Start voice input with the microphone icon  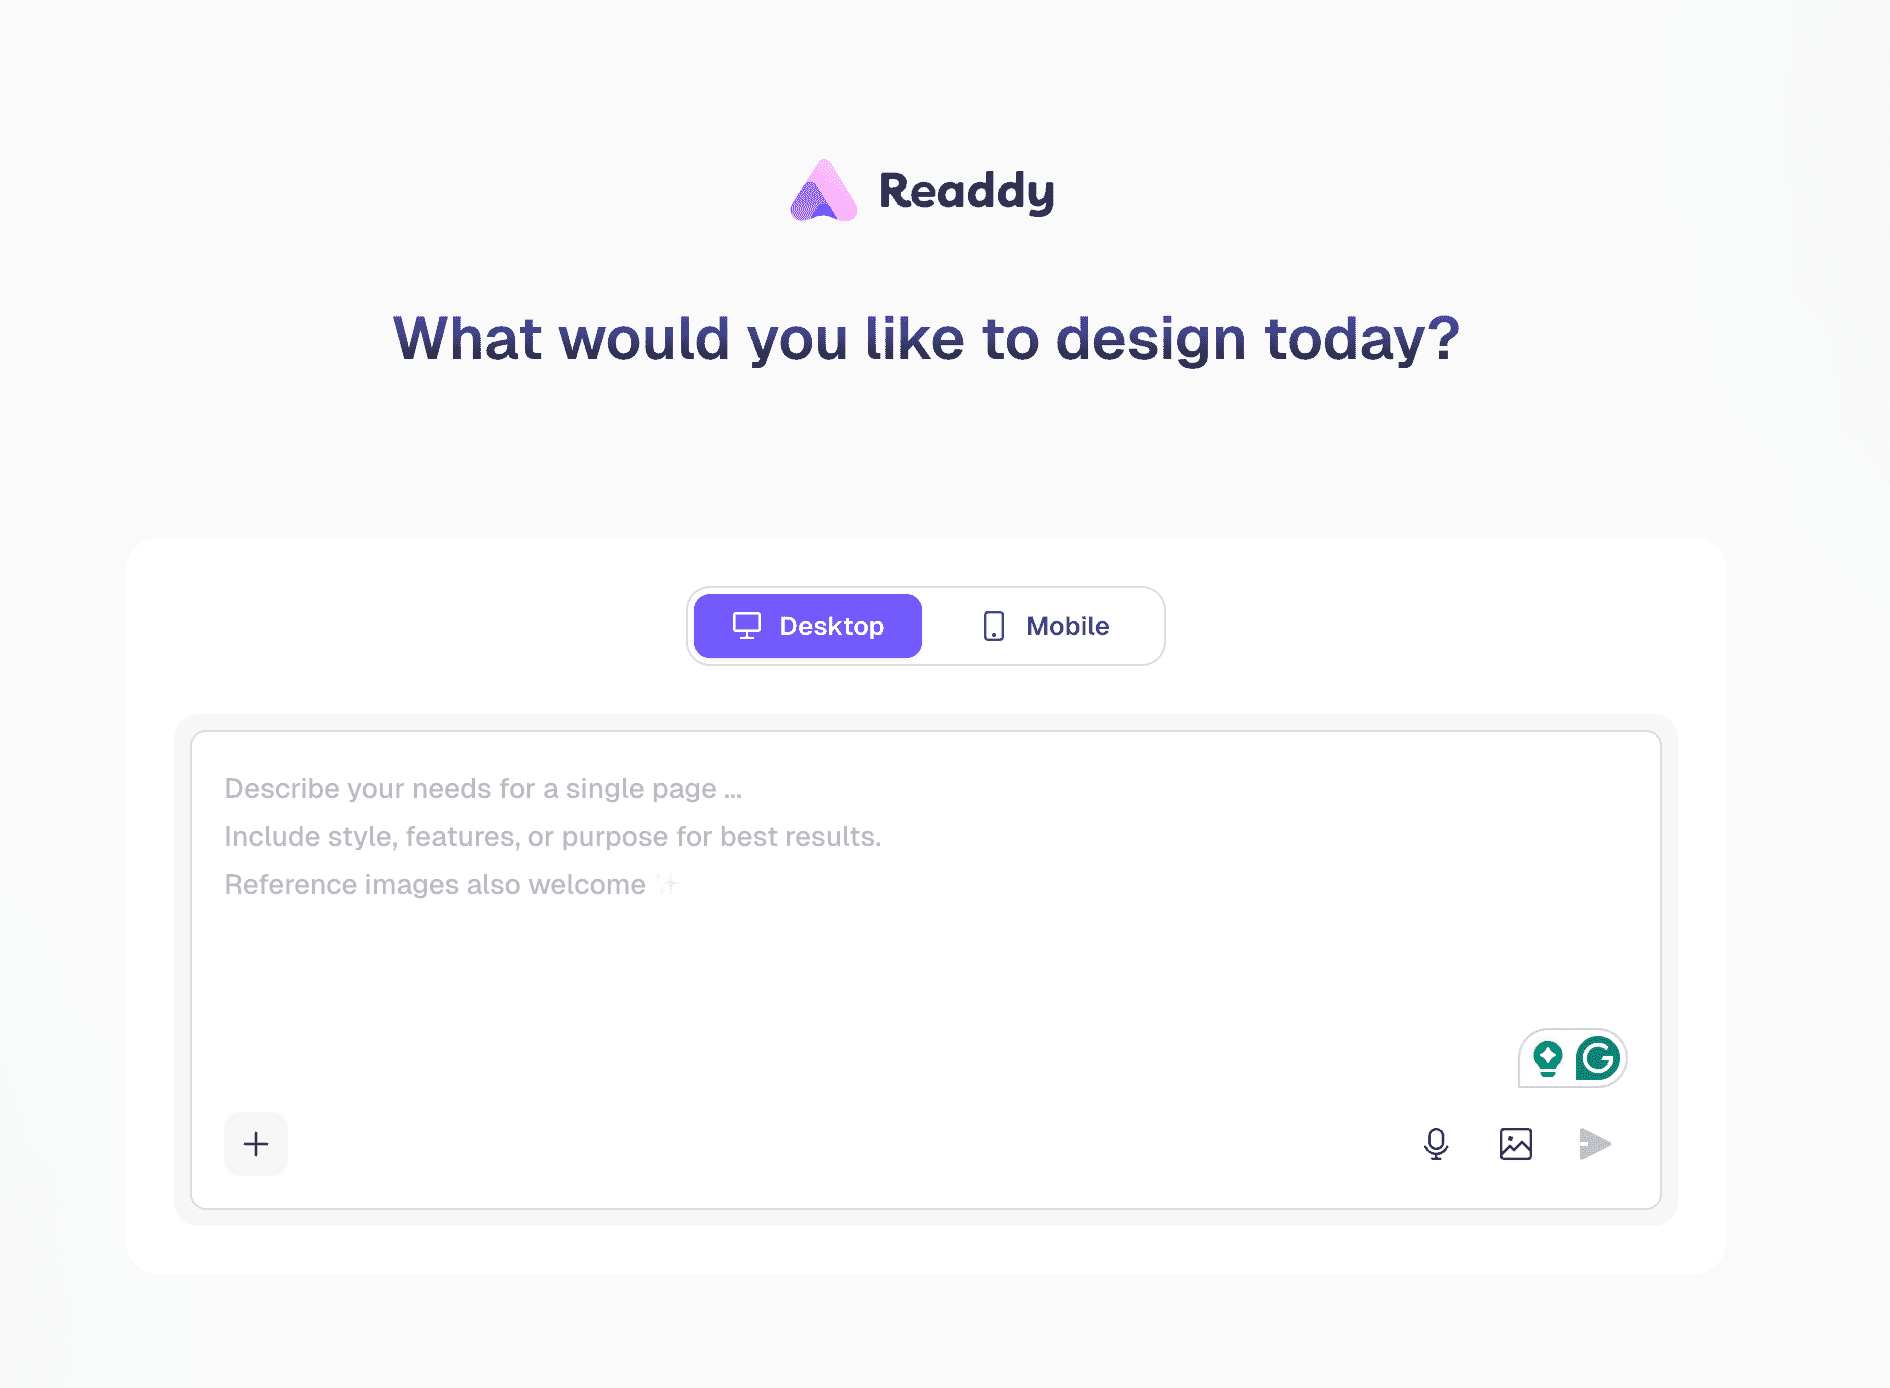coord(1436,1144)
